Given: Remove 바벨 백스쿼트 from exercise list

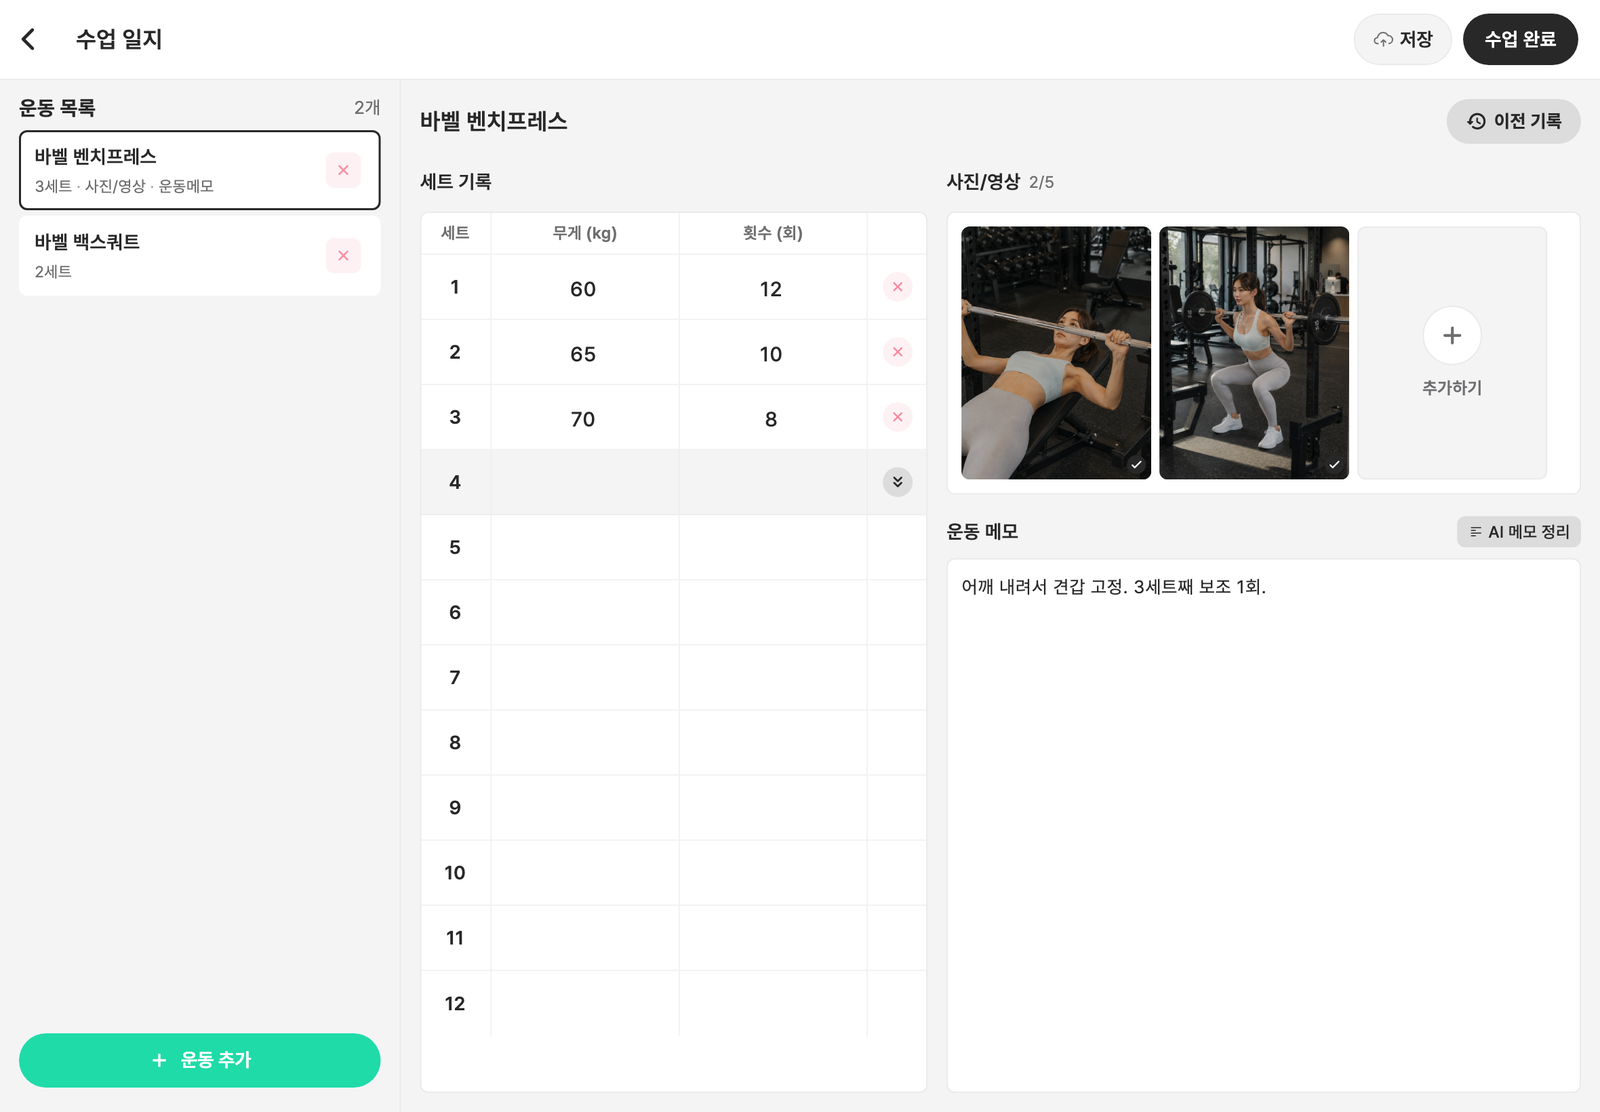Looking at the screenshot, I should pyautogui.click(x=343, y=255).
